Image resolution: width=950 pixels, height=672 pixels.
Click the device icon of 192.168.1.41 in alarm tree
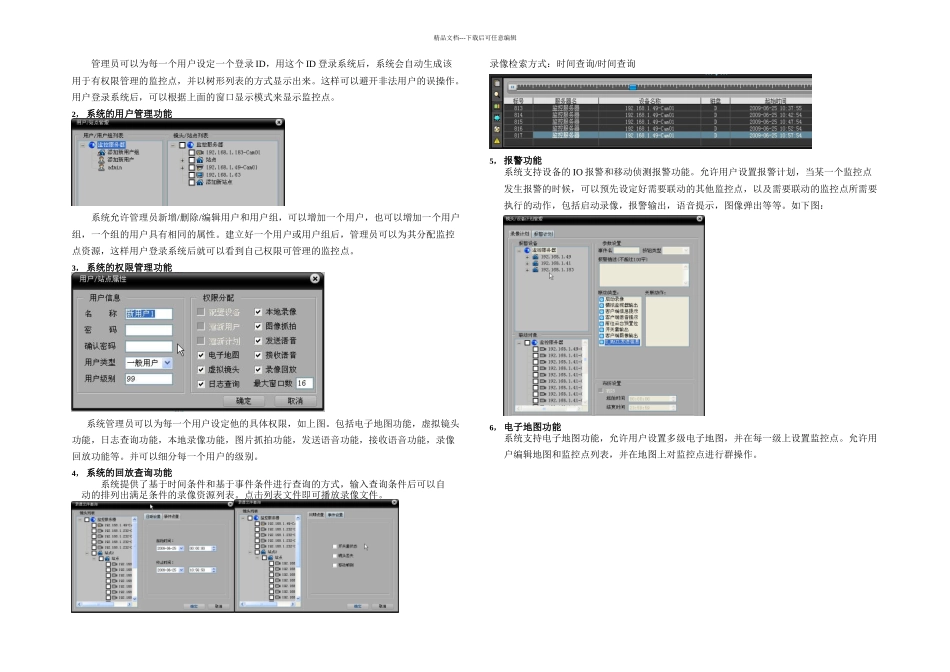point(536,264)
